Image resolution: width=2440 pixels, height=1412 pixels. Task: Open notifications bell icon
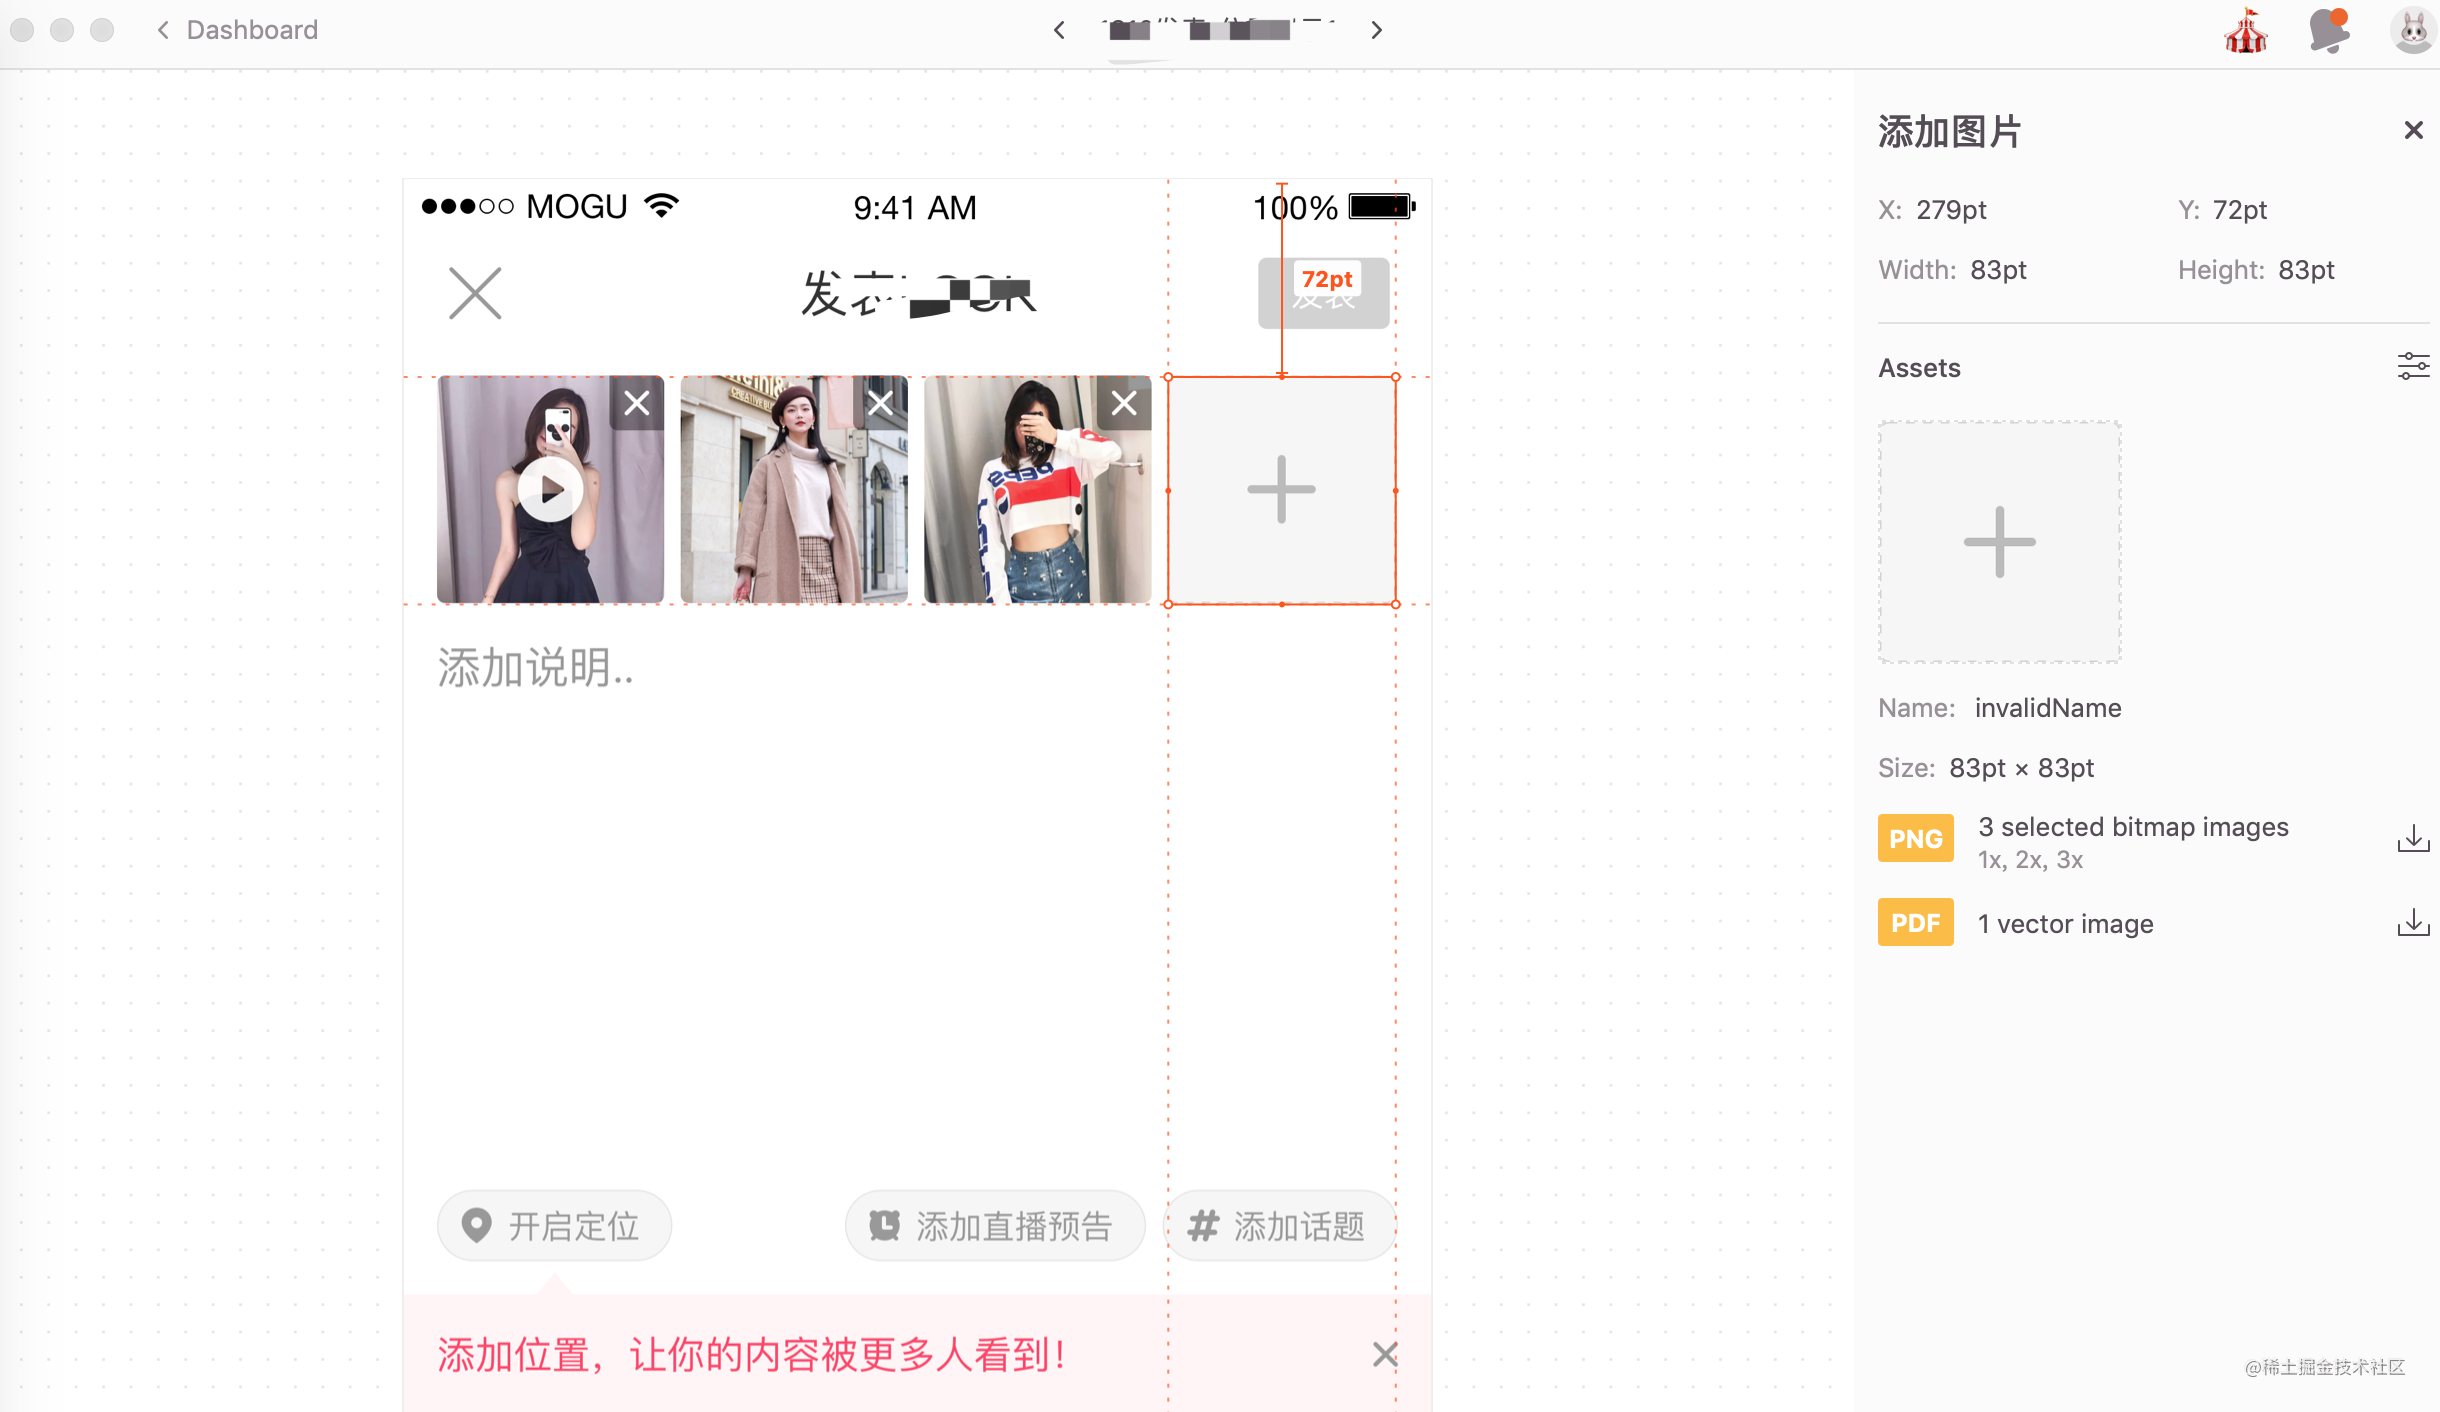pyautogui.click(x=2329, y=30)
